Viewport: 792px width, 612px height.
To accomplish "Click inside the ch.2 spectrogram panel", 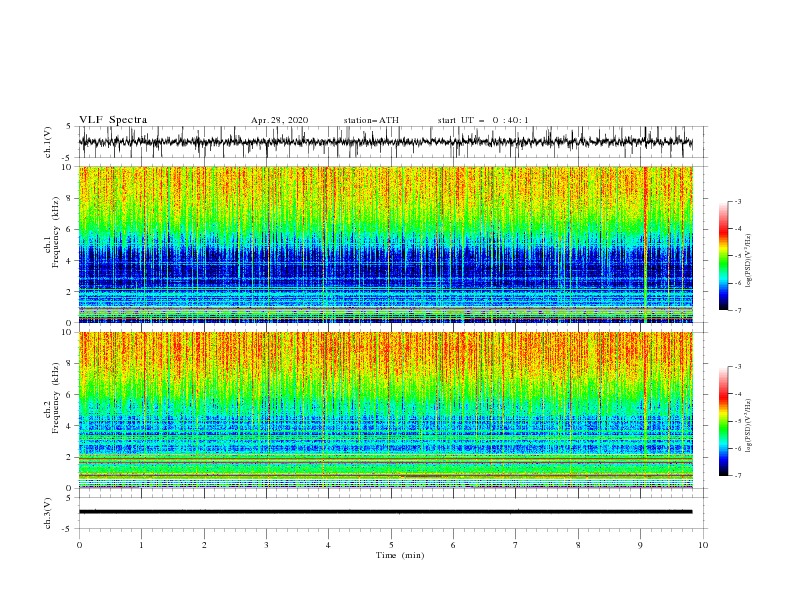I will [x=385, y=410].
